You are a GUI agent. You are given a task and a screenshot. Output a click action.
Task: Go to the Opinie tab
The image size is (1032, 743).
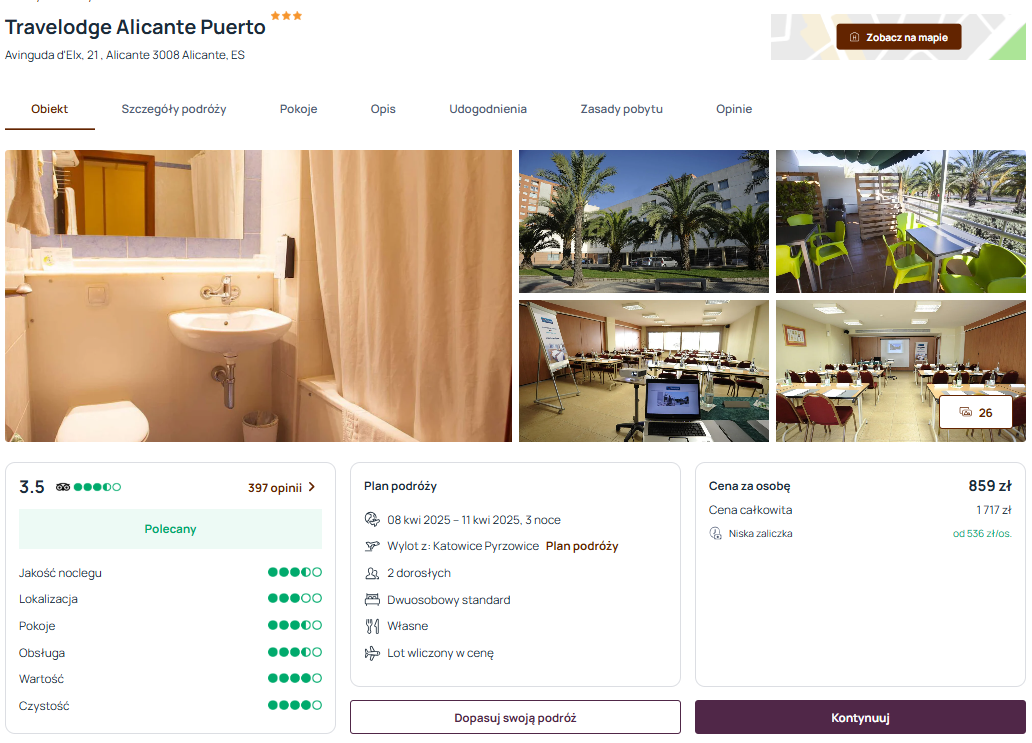click(x=734, y=109)
